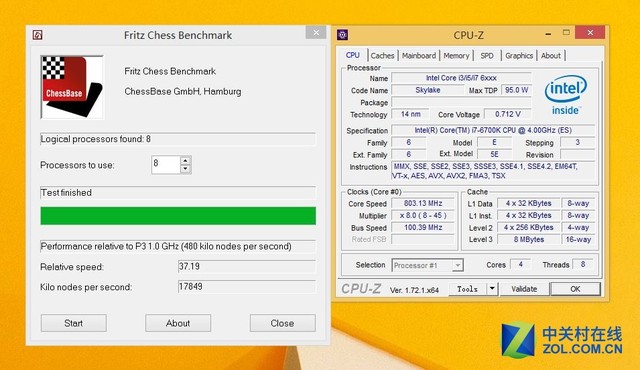Click the Validate button
Viewport: 640px width, 370px height.
pos(524,289)
